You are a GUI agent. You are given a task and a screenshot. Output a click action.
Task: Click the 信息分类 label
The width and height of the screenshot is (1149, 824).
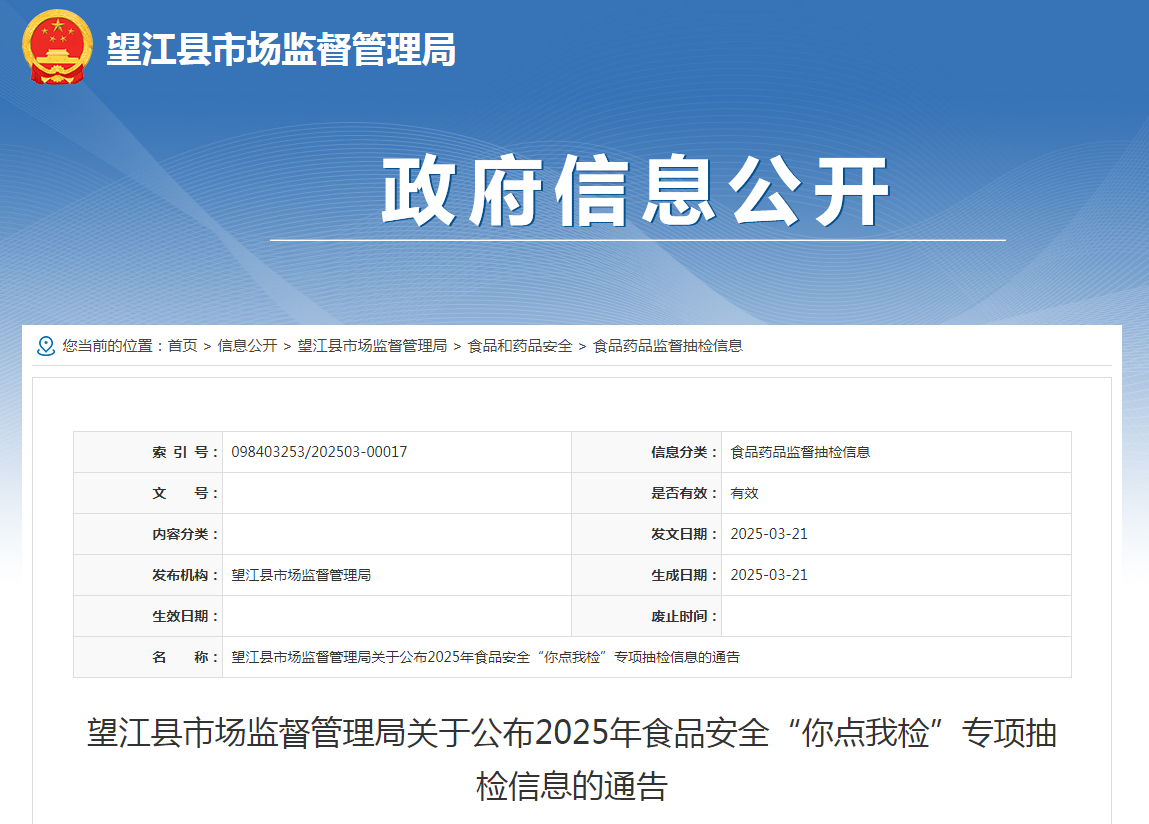click(x=684, y=452)
